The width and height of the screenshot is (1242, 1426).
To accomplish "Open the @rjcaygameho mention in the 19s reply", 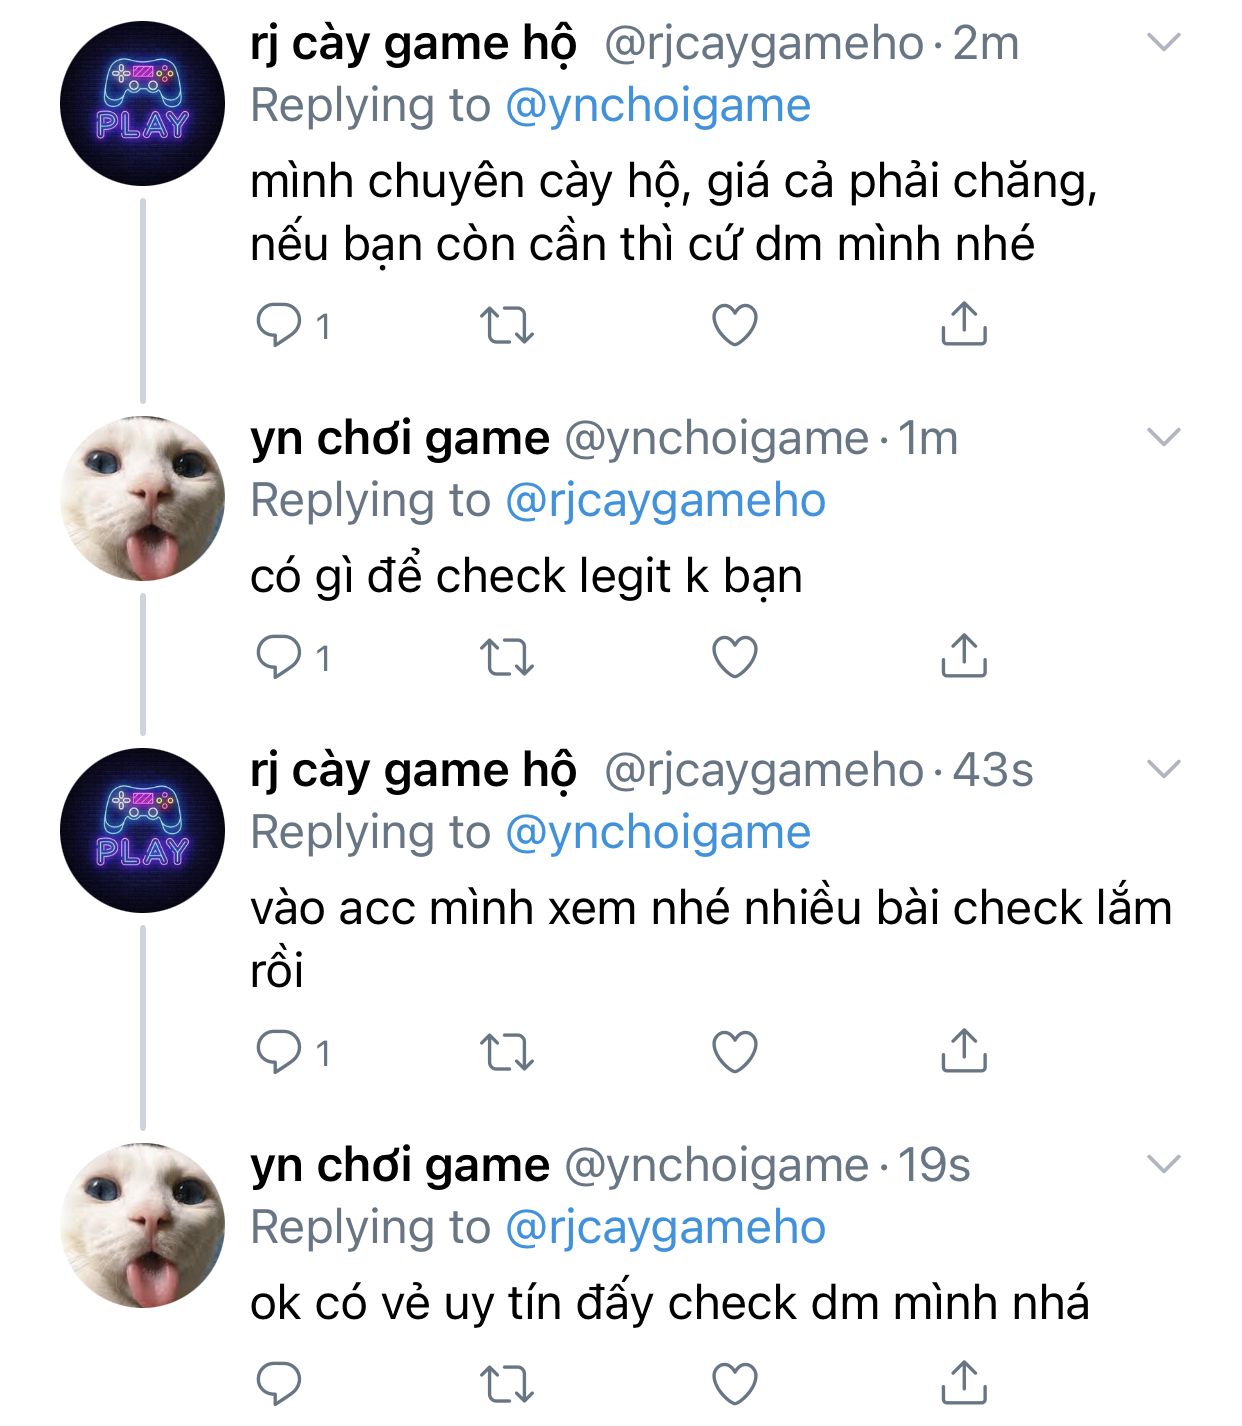I will pos(666,1228).
